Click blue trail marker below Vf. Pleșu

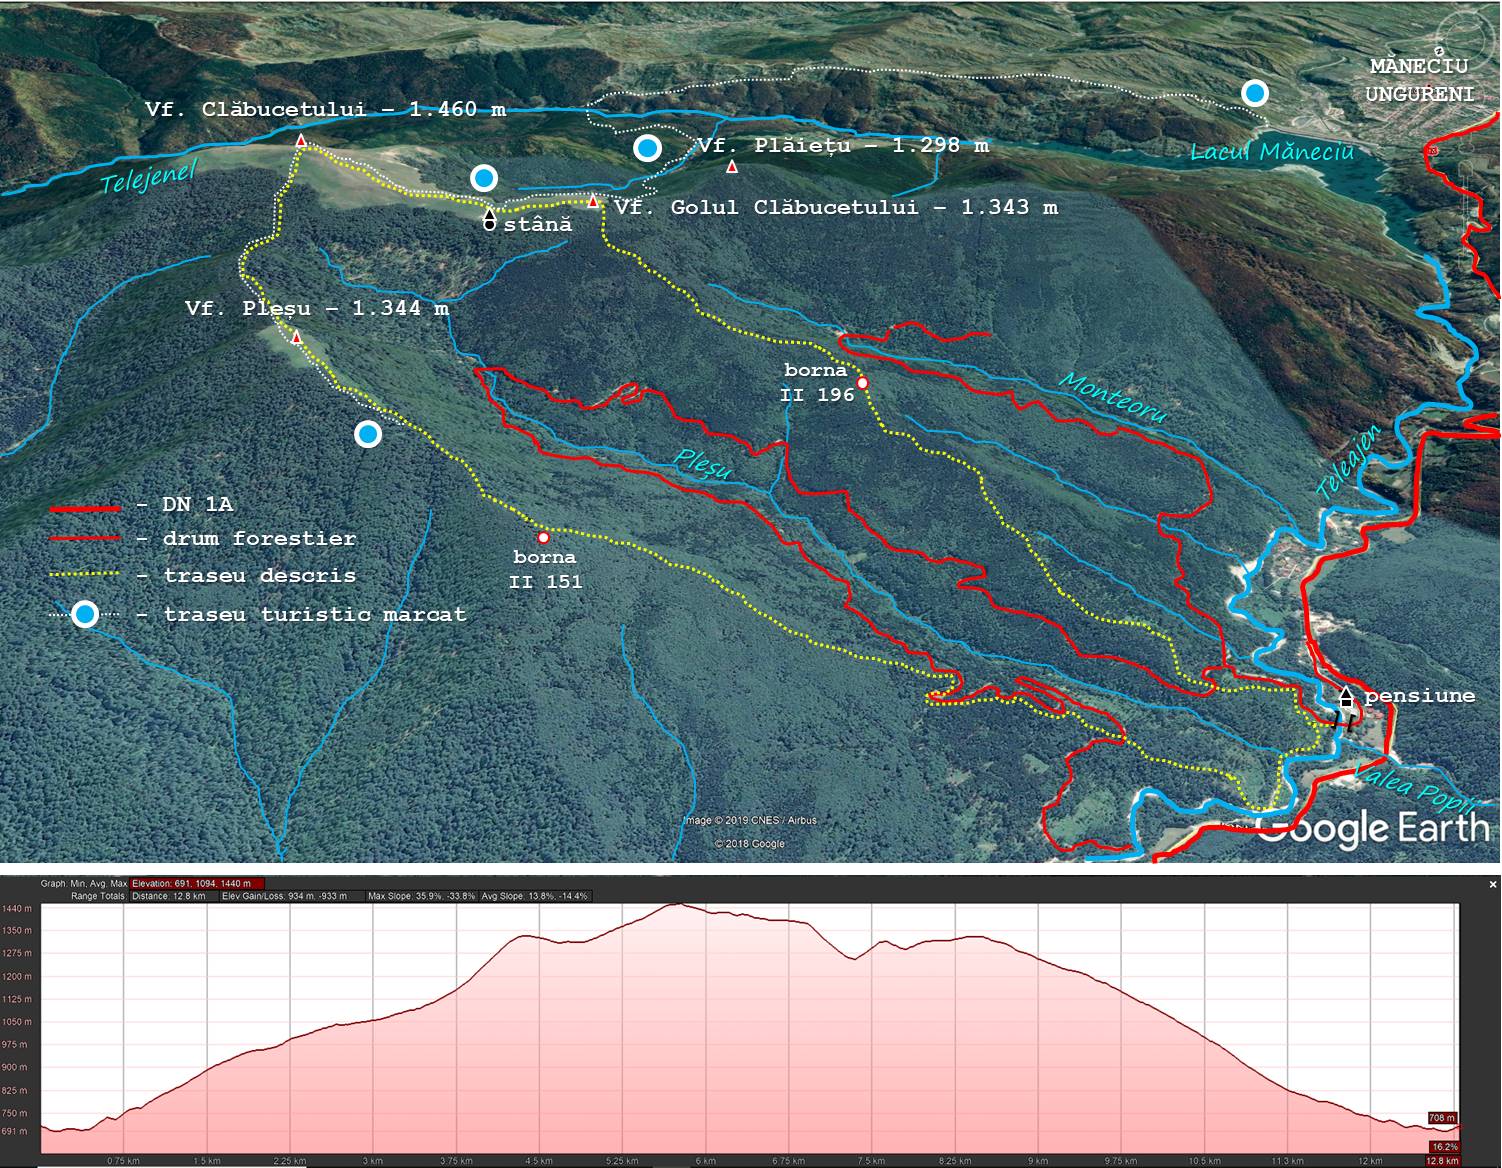pos(368,434)
